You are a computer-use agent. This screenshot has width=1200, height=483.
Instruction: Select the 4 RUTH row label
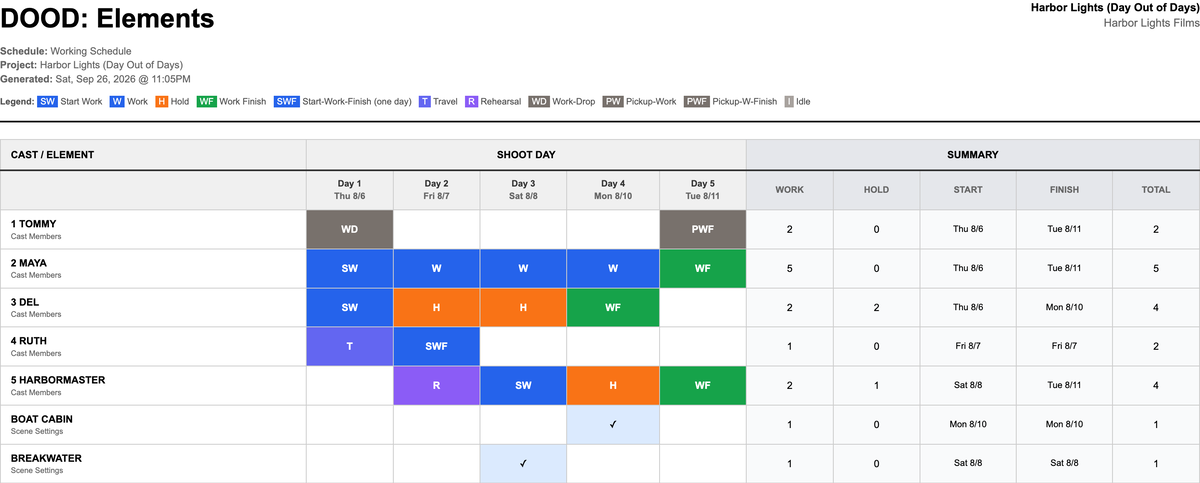153,346
